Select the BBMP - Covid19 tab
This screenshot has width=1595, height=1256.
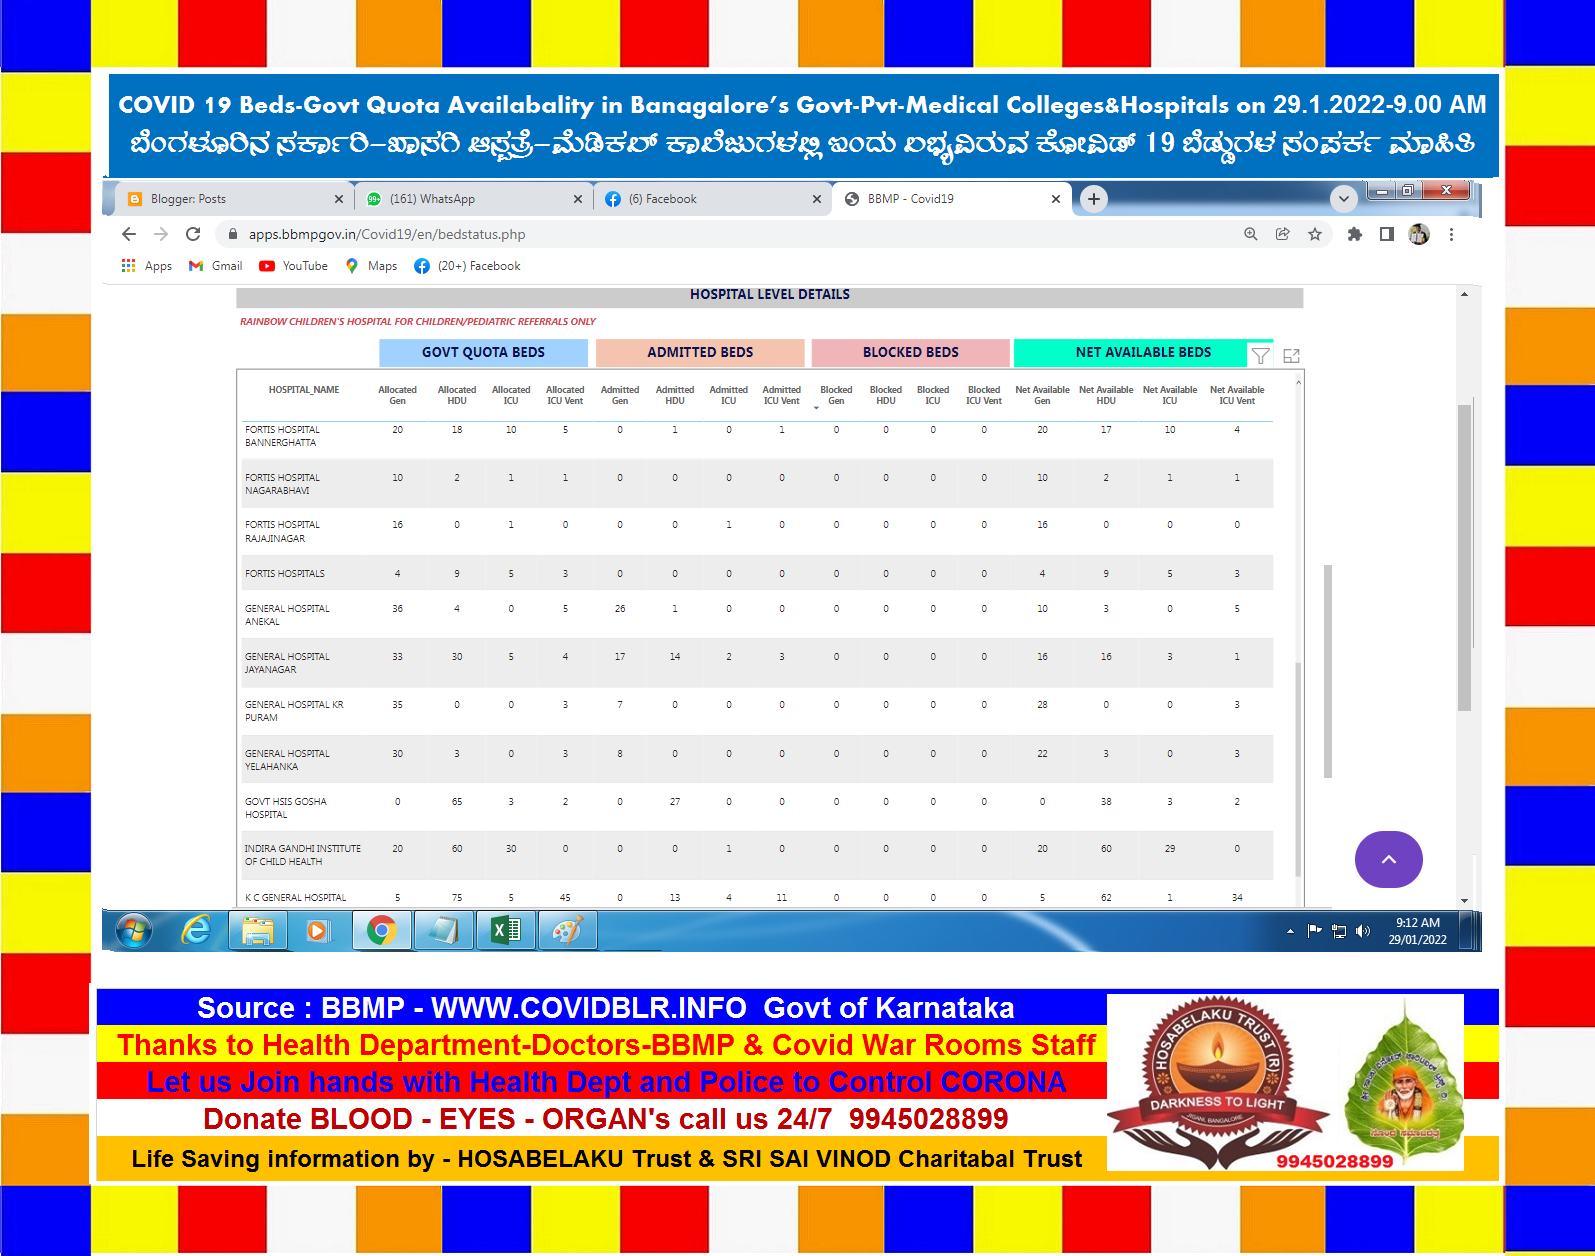pos(951,199)
